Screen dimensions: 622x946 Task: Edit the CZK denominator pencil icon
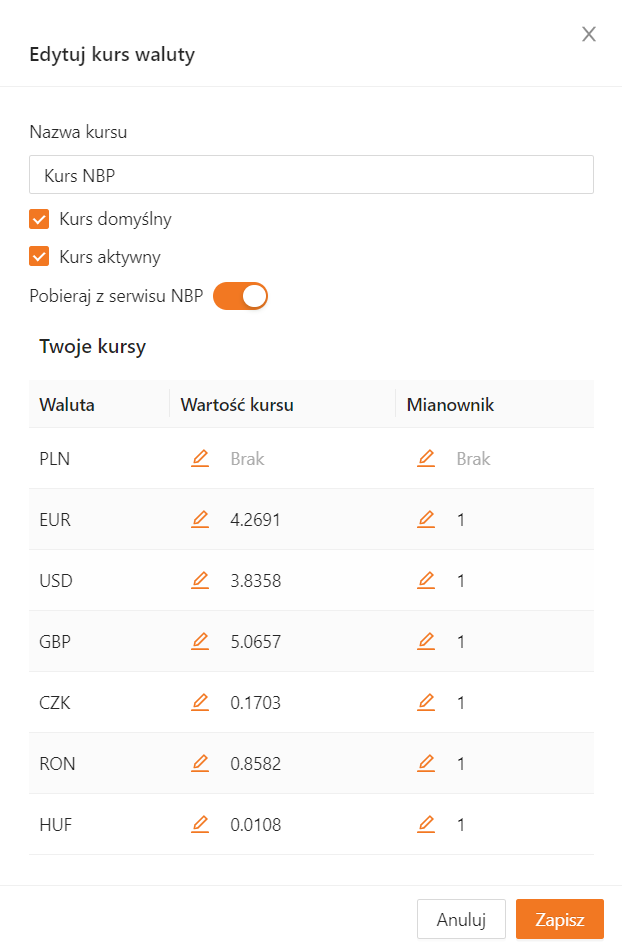[426, 702]
